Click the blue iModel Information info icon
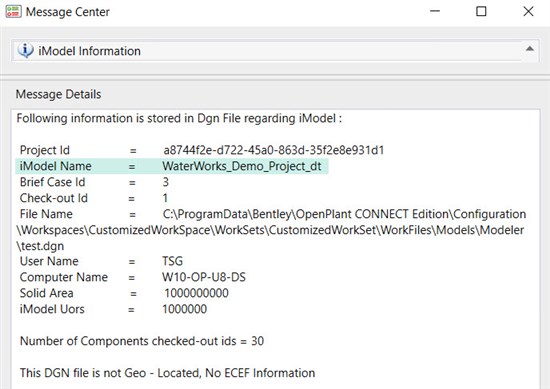The width and height of the screenshot is (550, 389). [26, 51]
